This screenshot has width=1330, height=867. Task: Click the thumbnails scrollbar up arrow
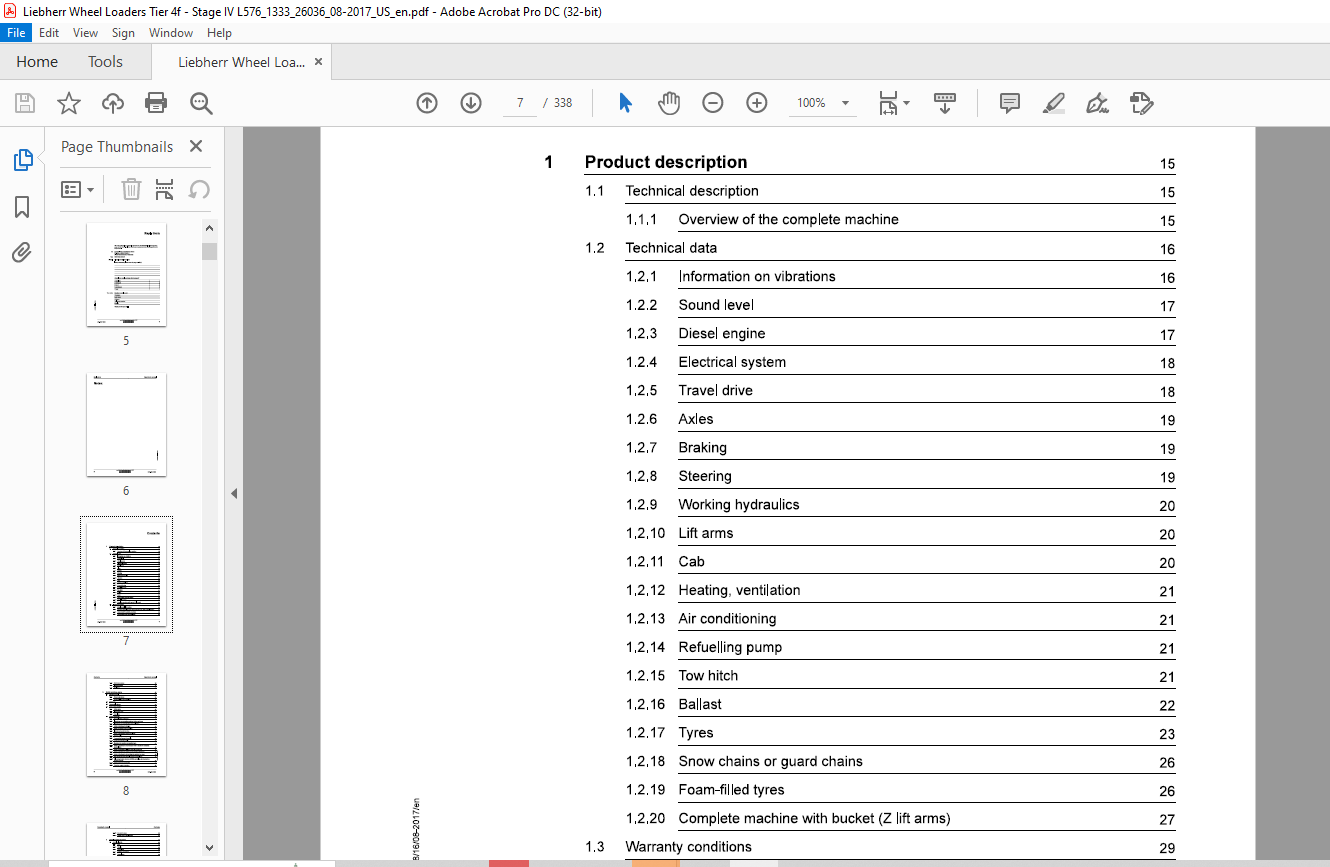209,227
